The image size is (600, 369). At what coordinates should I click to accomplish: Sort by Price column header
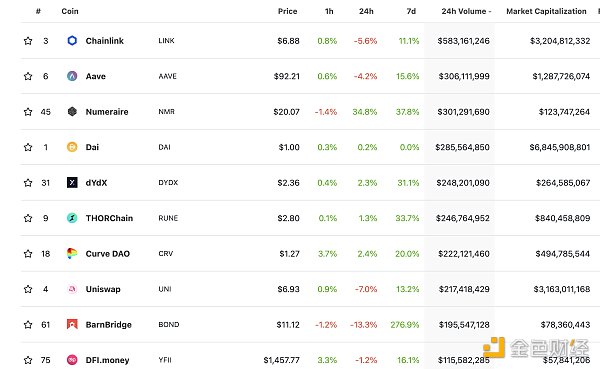tap(287, 11)
